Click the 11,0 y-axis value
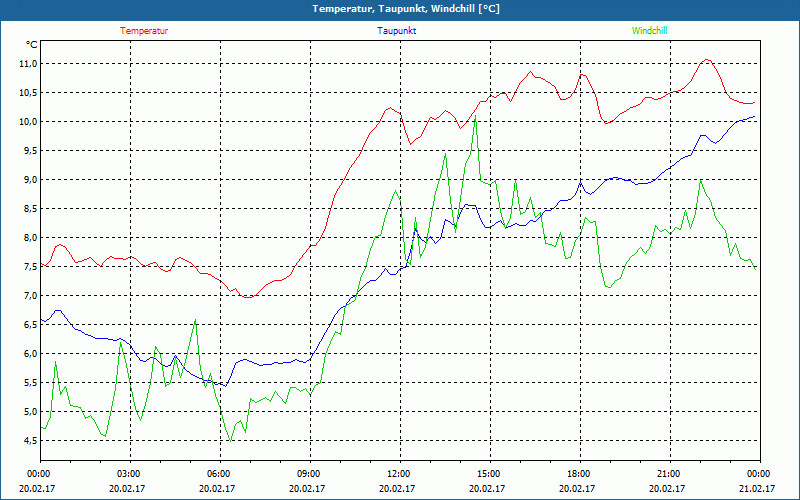 29,64
